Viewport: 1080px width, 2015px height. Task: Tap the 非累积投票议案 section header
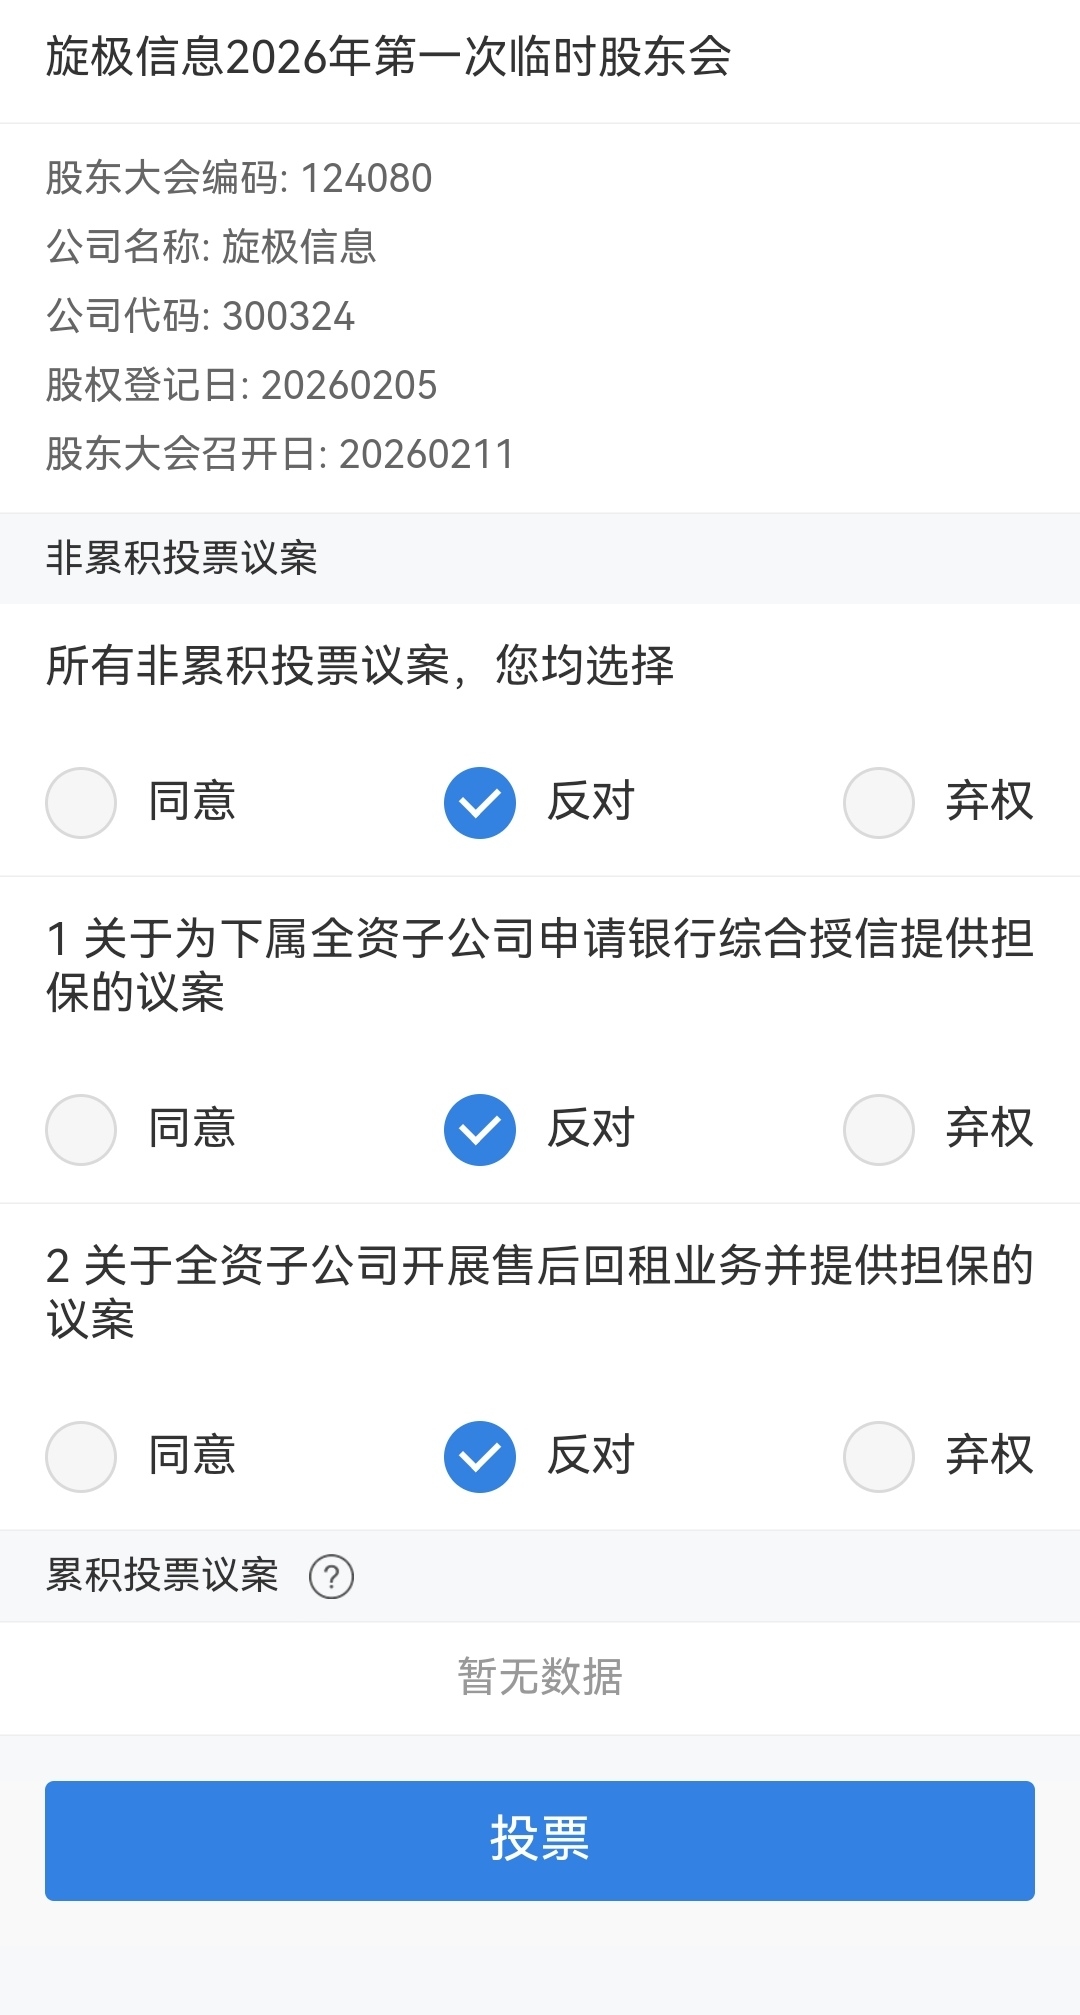click(181, 558)
